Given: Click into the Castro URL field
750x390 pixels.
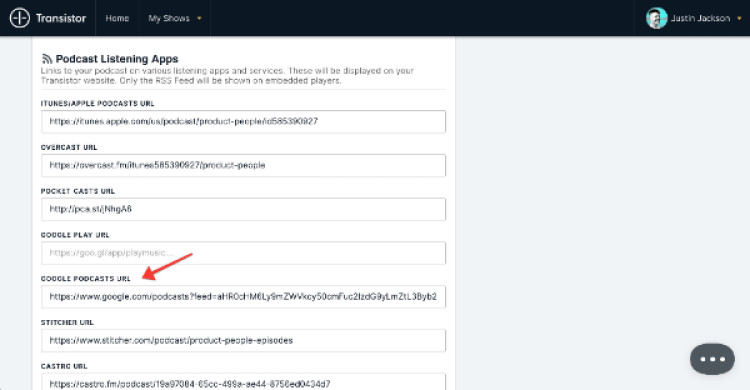Looking at the screenshot, I should point(243,382).
